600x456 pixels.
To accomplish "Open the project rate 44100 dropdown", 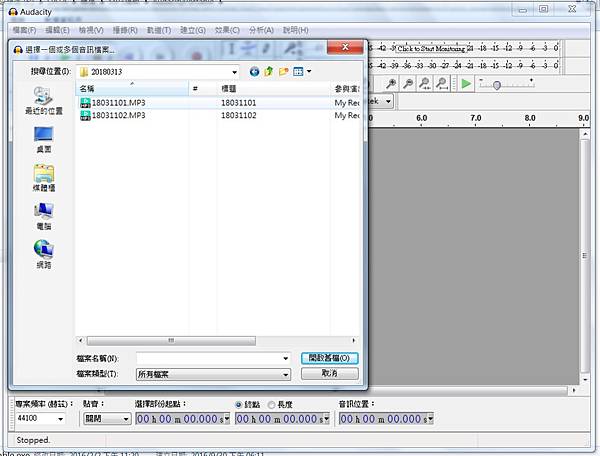I will [60, 419].
